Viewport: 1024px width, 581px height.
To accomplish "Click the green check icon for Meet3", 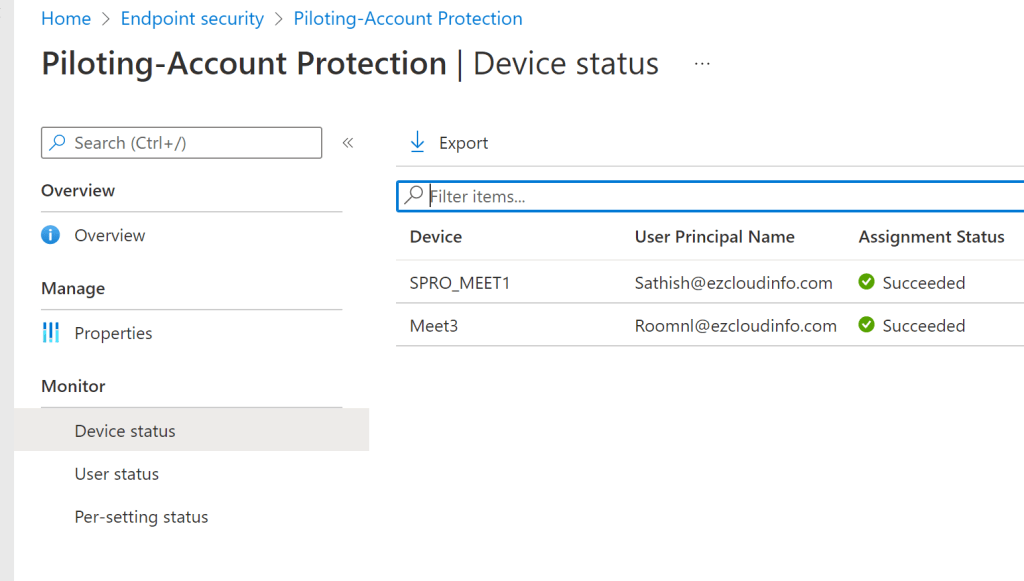I will [867, 325].
